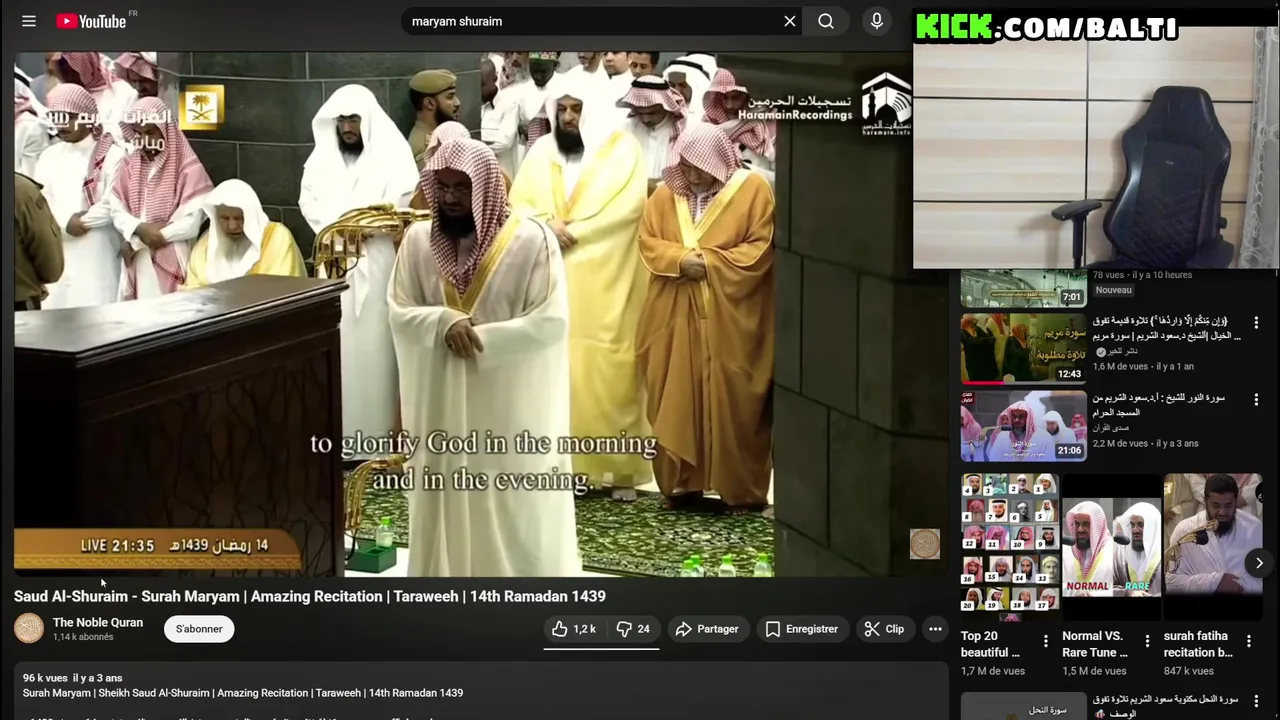
Task: Open options for 'Top 20 beautiful' short
Action: 1046,641
